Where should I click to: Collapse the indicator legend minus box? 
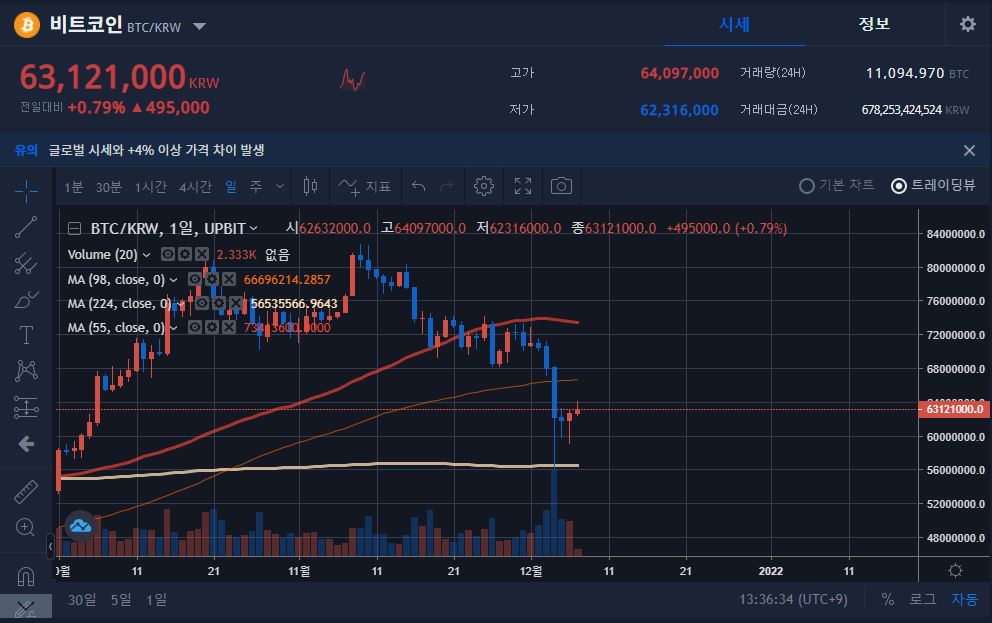(75, 228)
